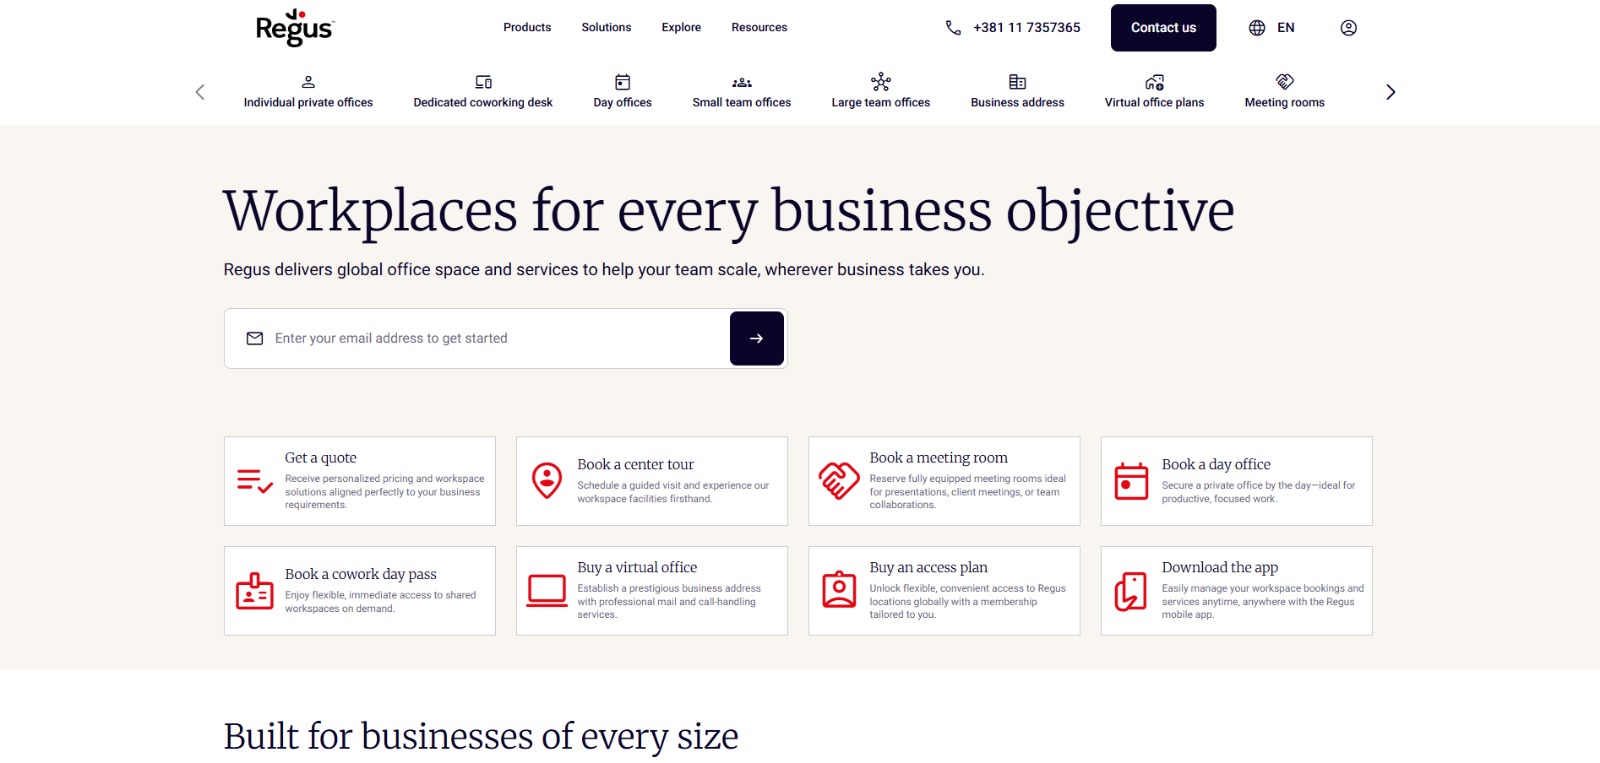
Task: Click the Small team offices group icon
Action: (742, 82)
